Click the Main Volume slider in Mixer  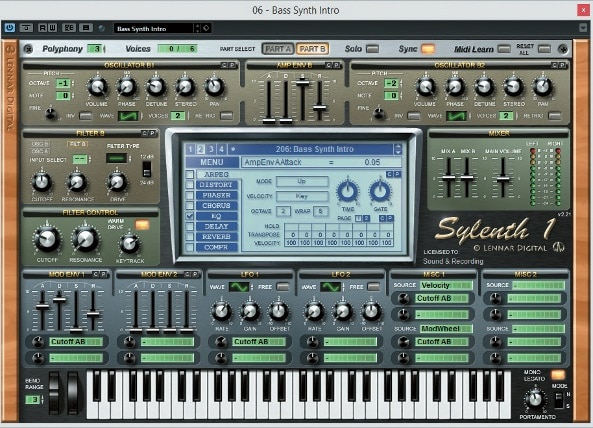(503, 179)
